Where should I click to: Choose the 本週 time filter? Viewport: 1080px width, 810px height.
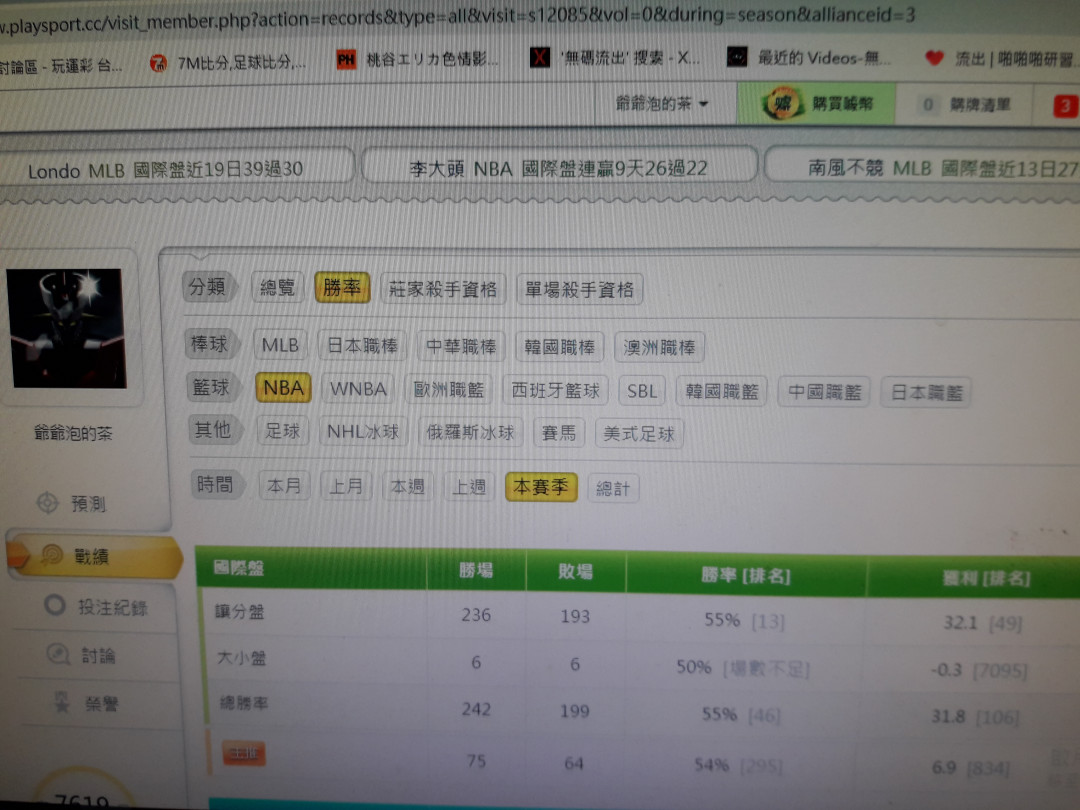[x=407, y=486]
